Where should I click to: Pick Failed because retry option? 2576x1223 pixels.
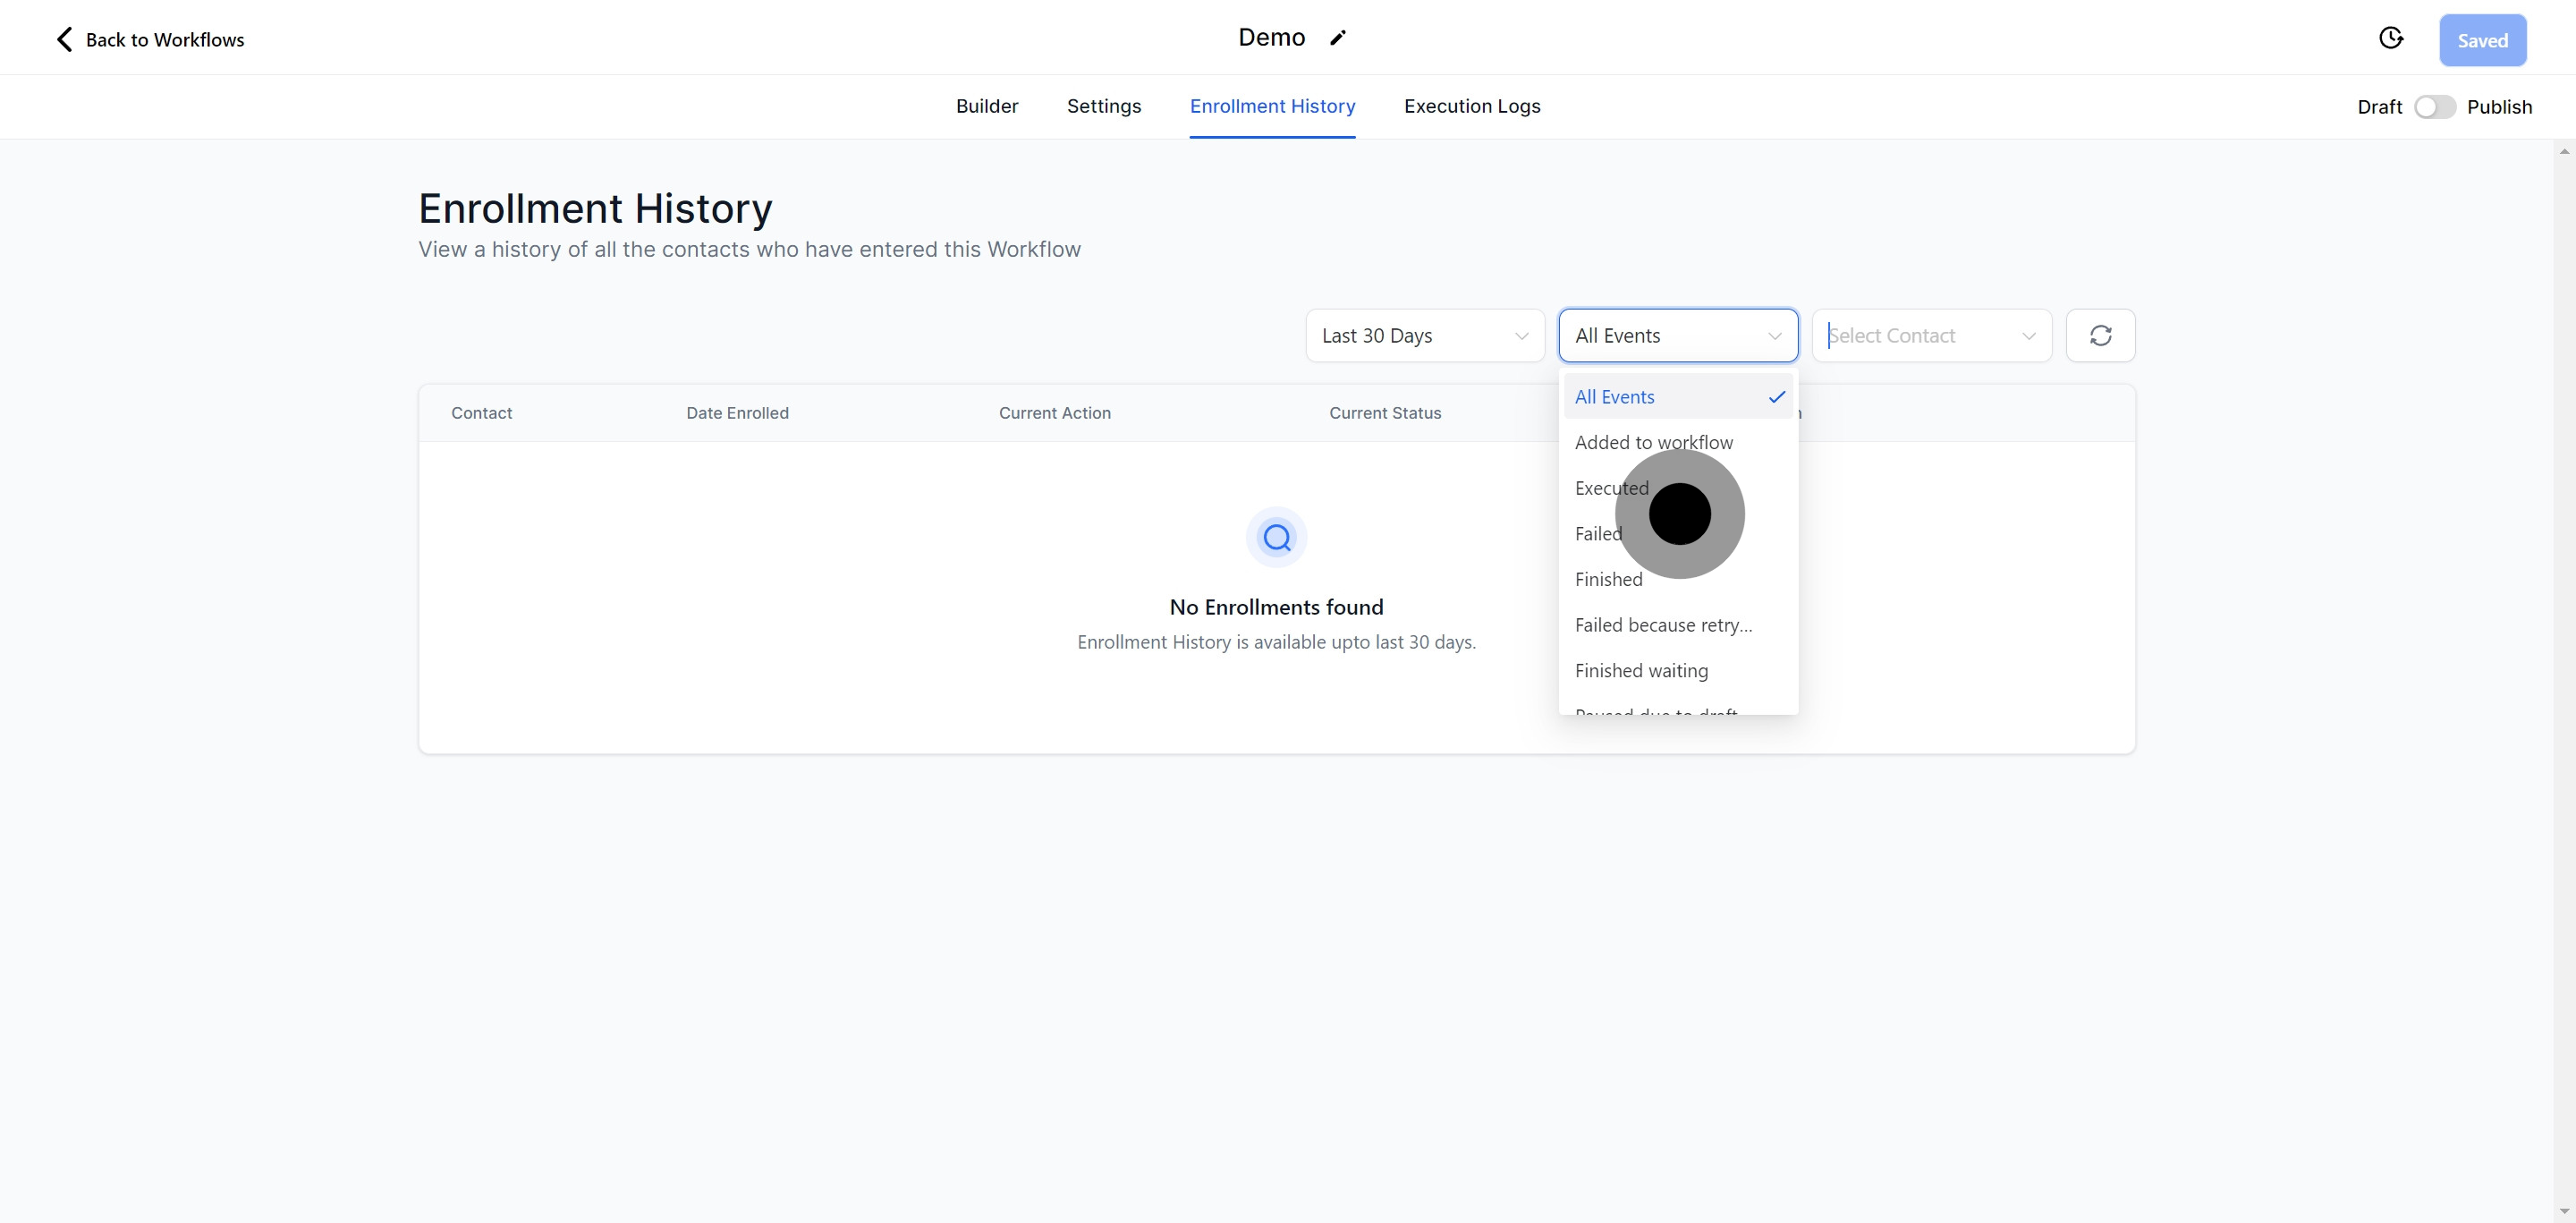(x=1663, y=625)
